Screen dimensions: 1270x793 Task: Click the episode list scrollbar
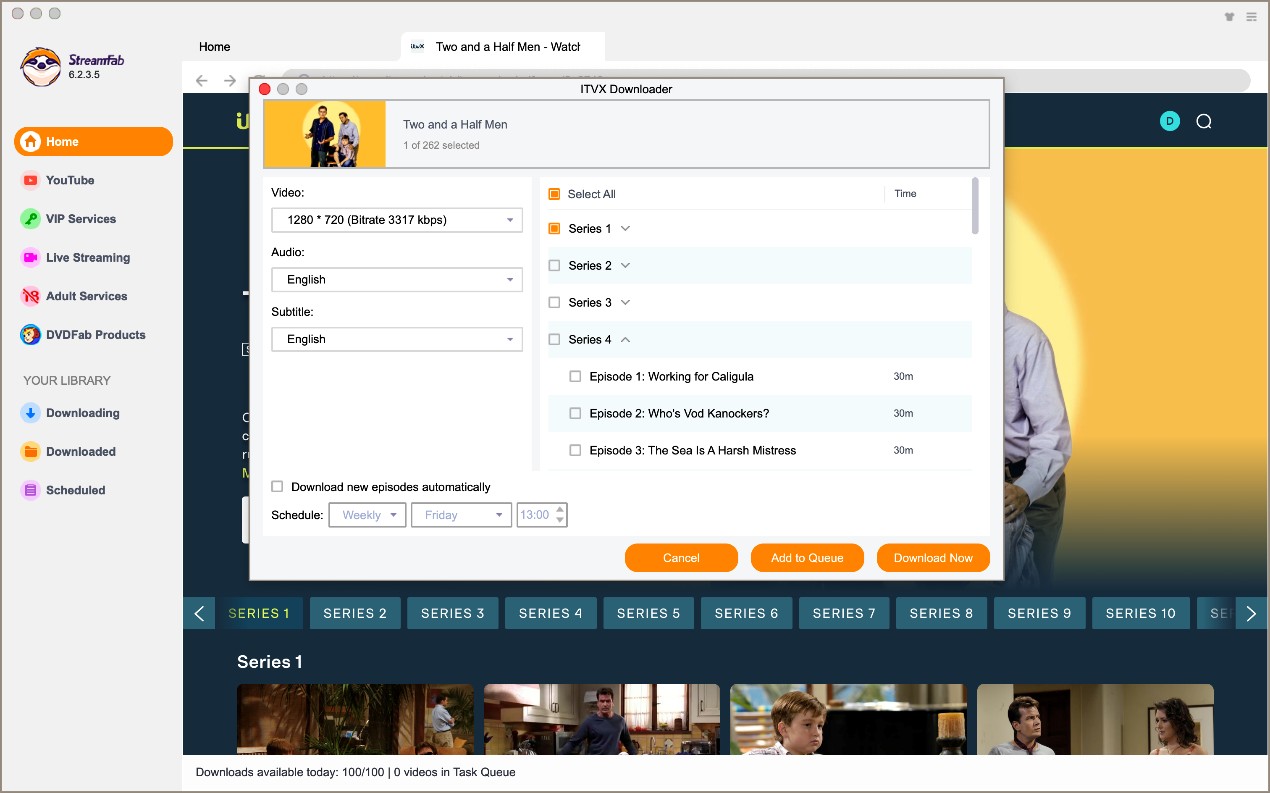point(975,206)
